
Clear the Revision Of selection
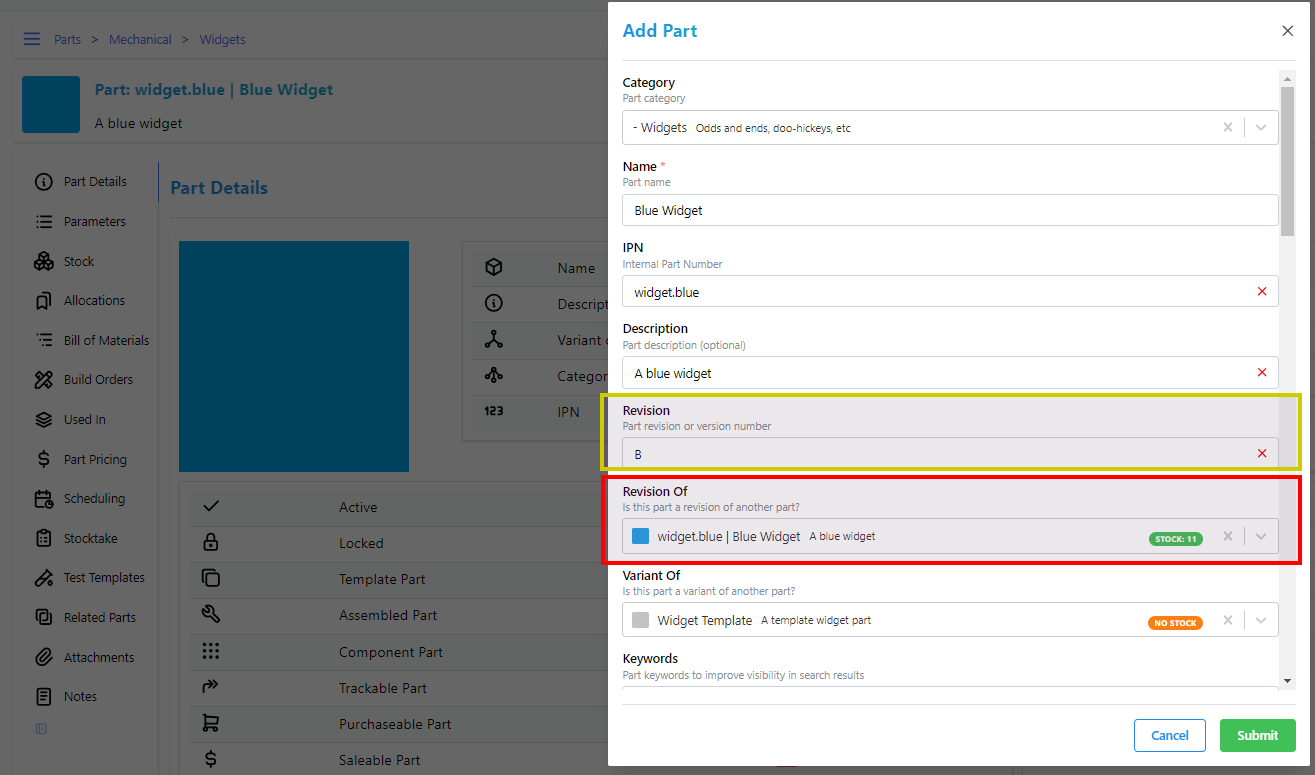pyautogui.click(x=1227, y=536)
